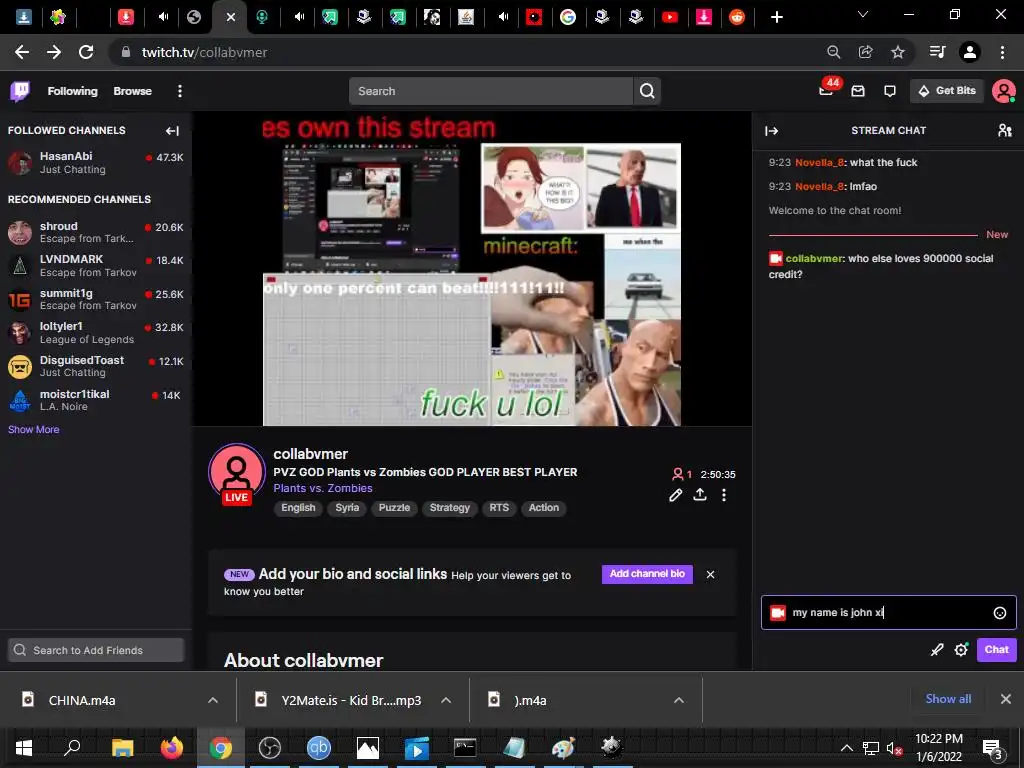Open moistcr1tikal recommended channel
Viewport: 1024px width, 768px height.
point(95,400)
